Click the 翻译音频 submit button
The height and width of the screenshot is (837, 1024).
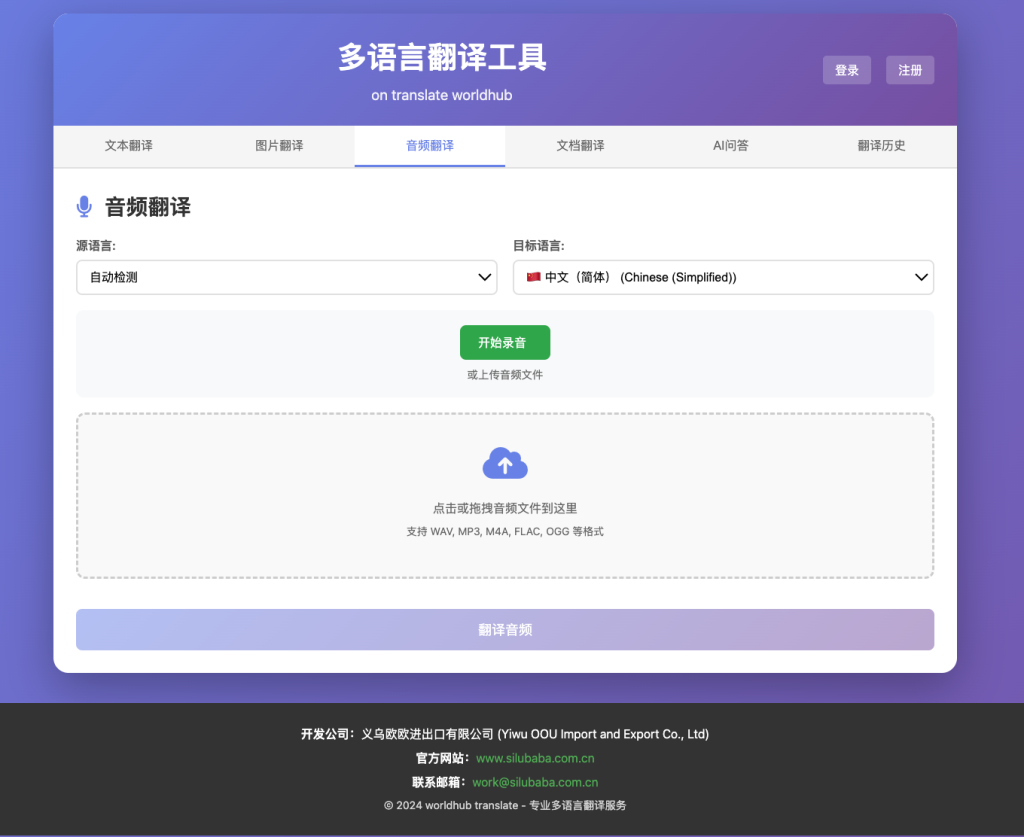pyautogui.click(x=505, y=630)
